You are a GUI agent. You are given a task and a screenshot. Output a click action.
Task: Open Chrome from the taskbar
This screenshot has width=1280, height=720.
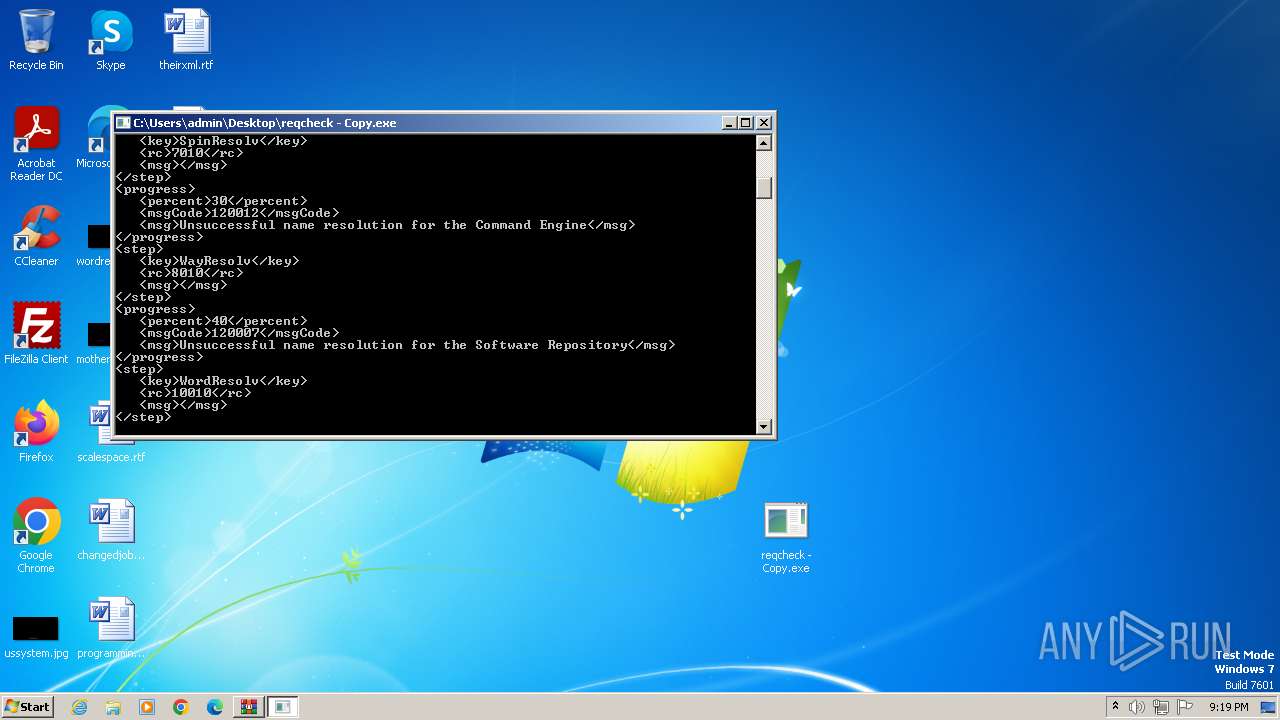[x=180, y=707]
